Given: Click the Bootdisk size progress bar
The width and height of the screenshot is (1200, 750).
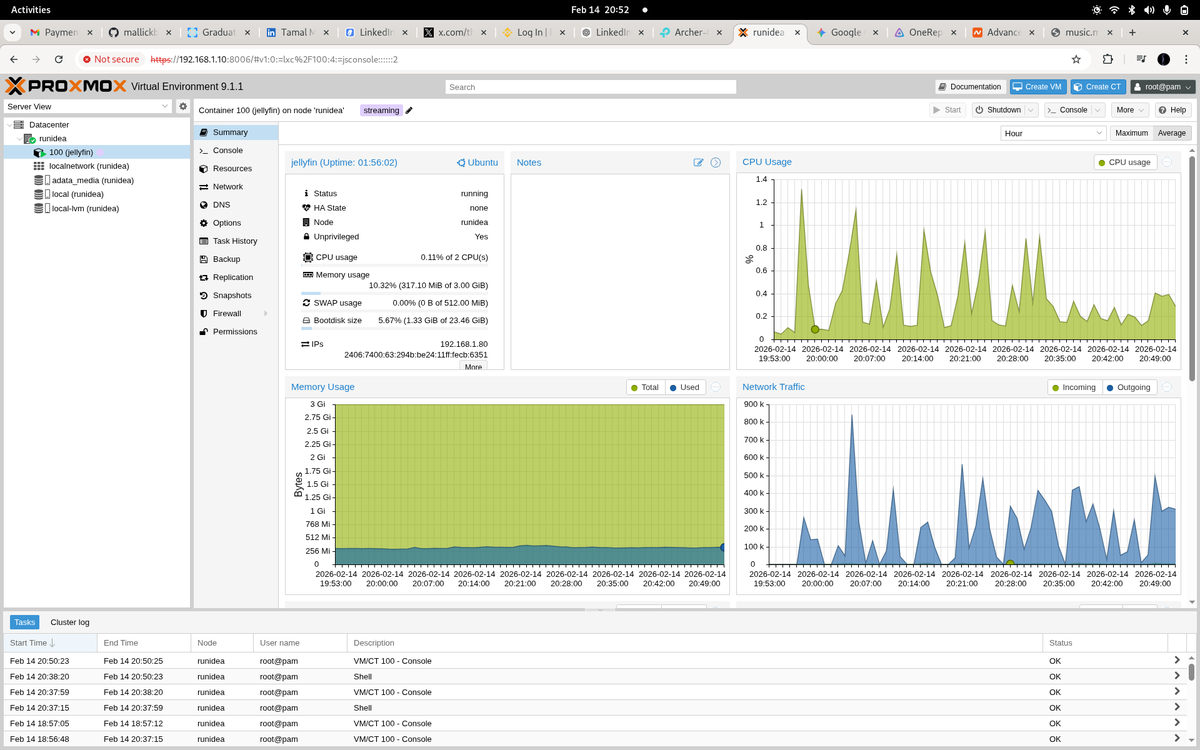Looking at the screenshot, I should coord(395,329).
